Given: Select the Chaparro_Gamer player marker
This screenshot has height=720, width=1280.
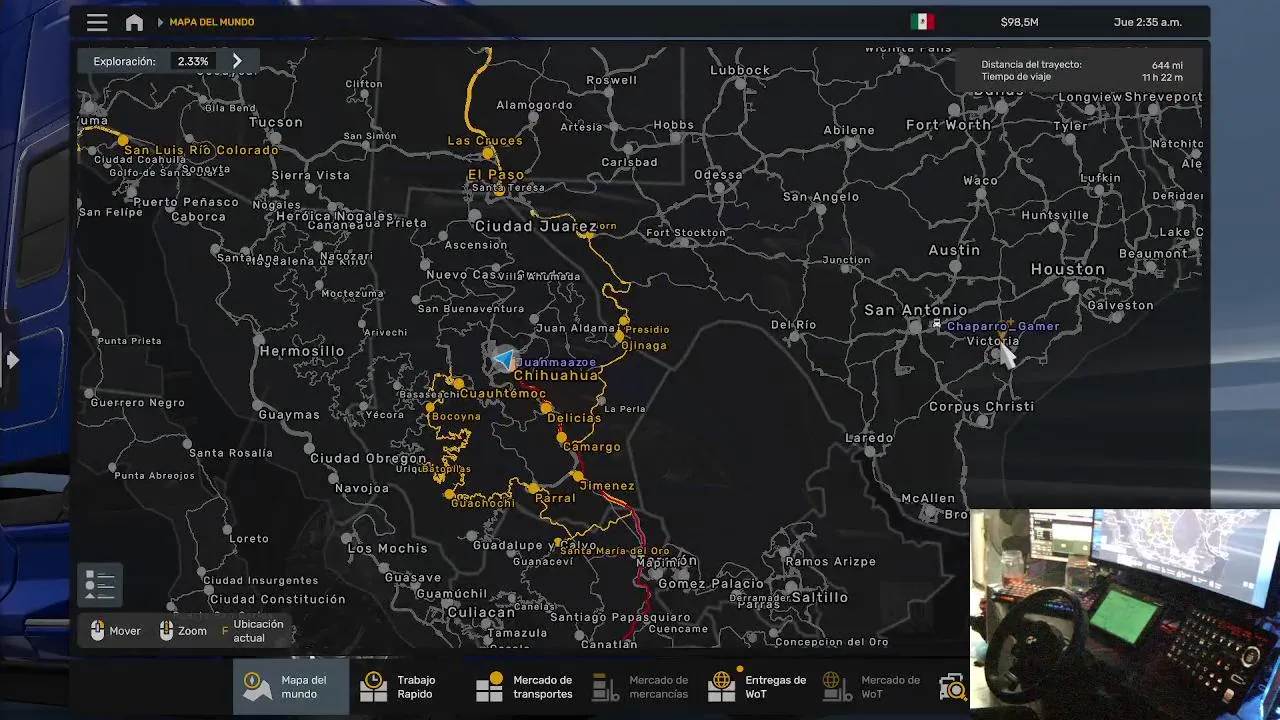Looking at the screenshot, I should pyautogui.click(x=1002, y=326).
